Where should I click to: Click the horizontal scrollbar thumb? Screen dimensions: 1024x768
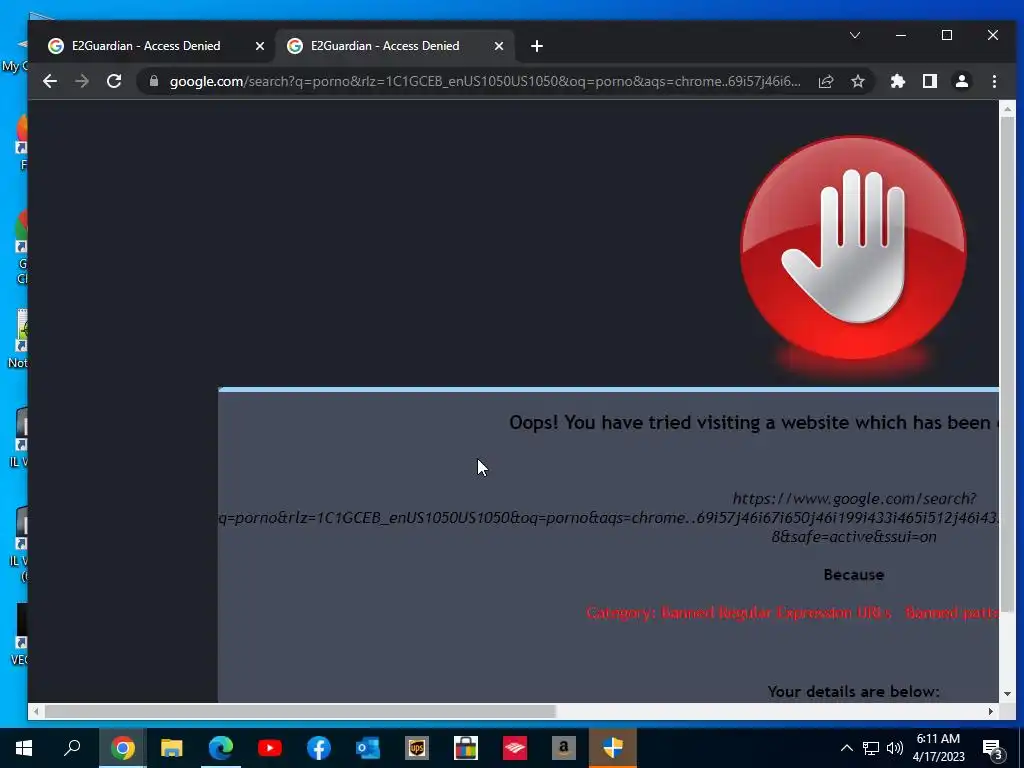pyautogui.click(x=300, y=711)
